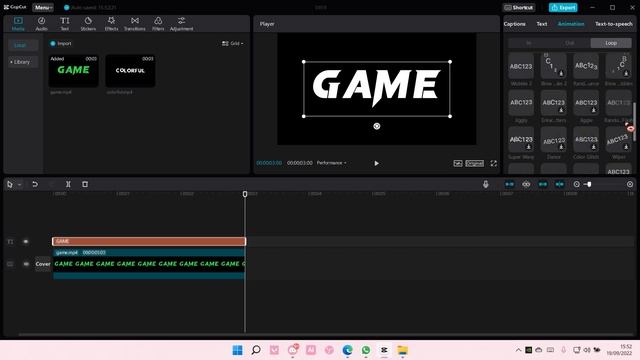This screenshot has height=360, width=640.
Task: Click the Cover button on video track
Action: [42, 264]
